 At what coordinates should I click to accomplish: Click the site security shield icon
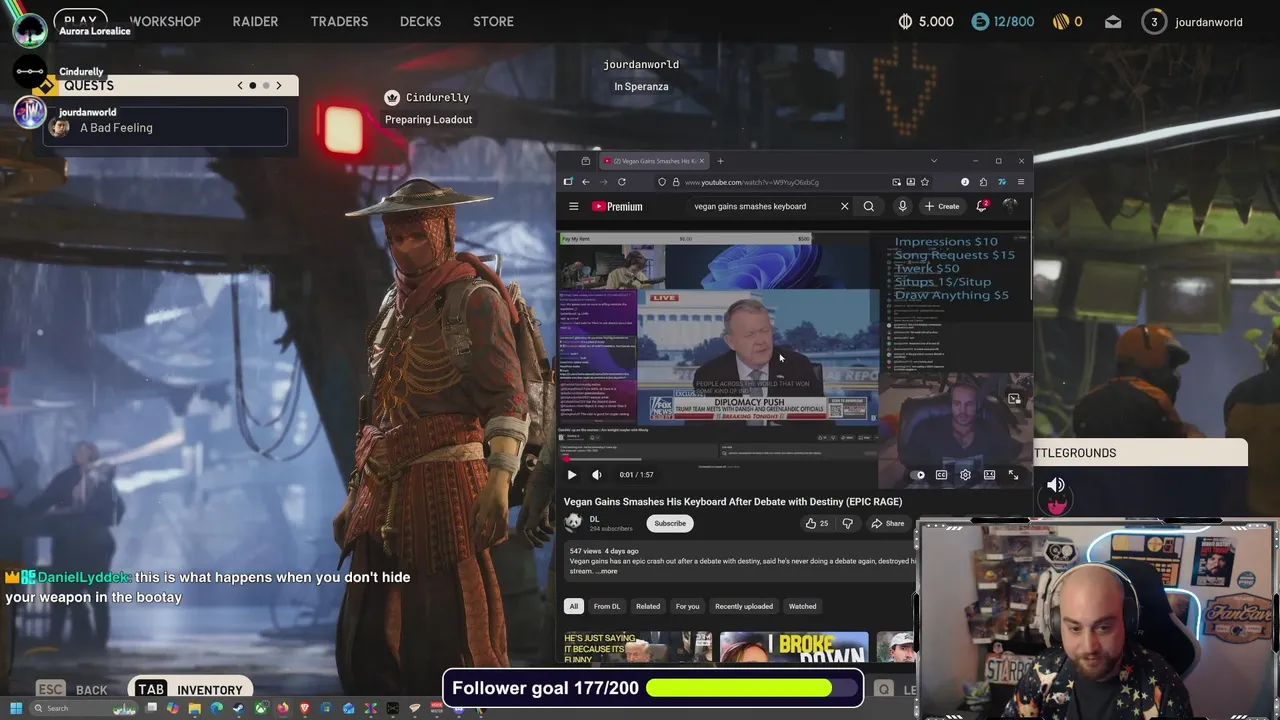click(662, 182)
